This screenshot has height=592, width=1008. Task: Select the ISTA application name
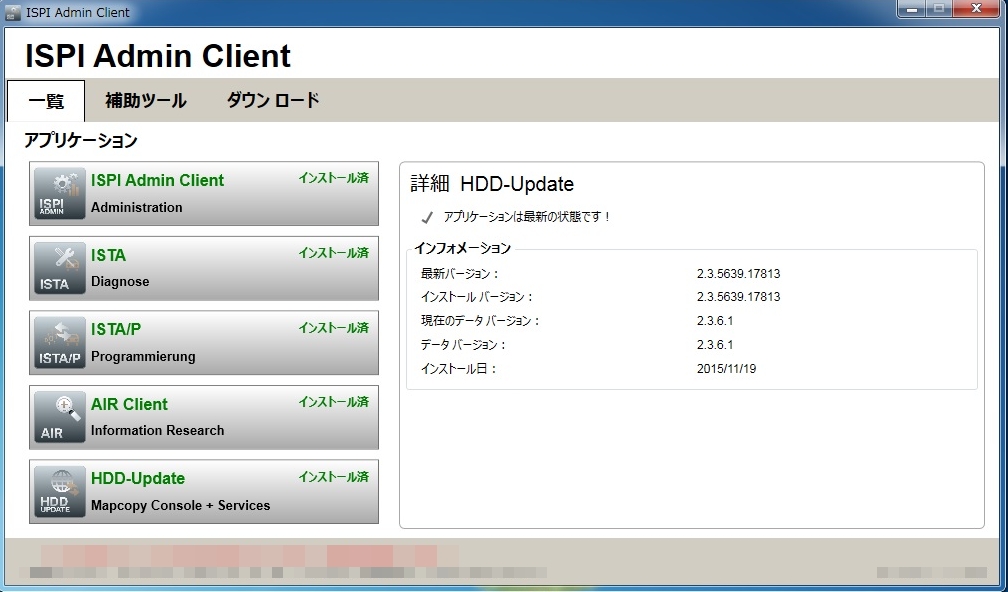pos(109,255)
